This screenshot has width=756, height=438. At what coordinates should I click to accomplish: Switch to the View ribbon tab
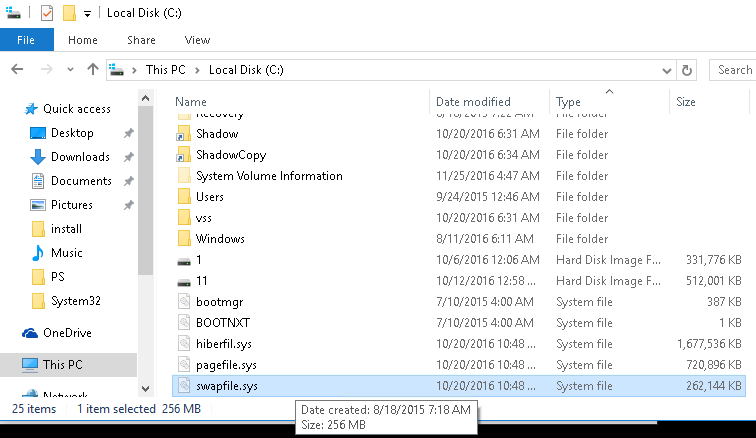pos(197,40)
